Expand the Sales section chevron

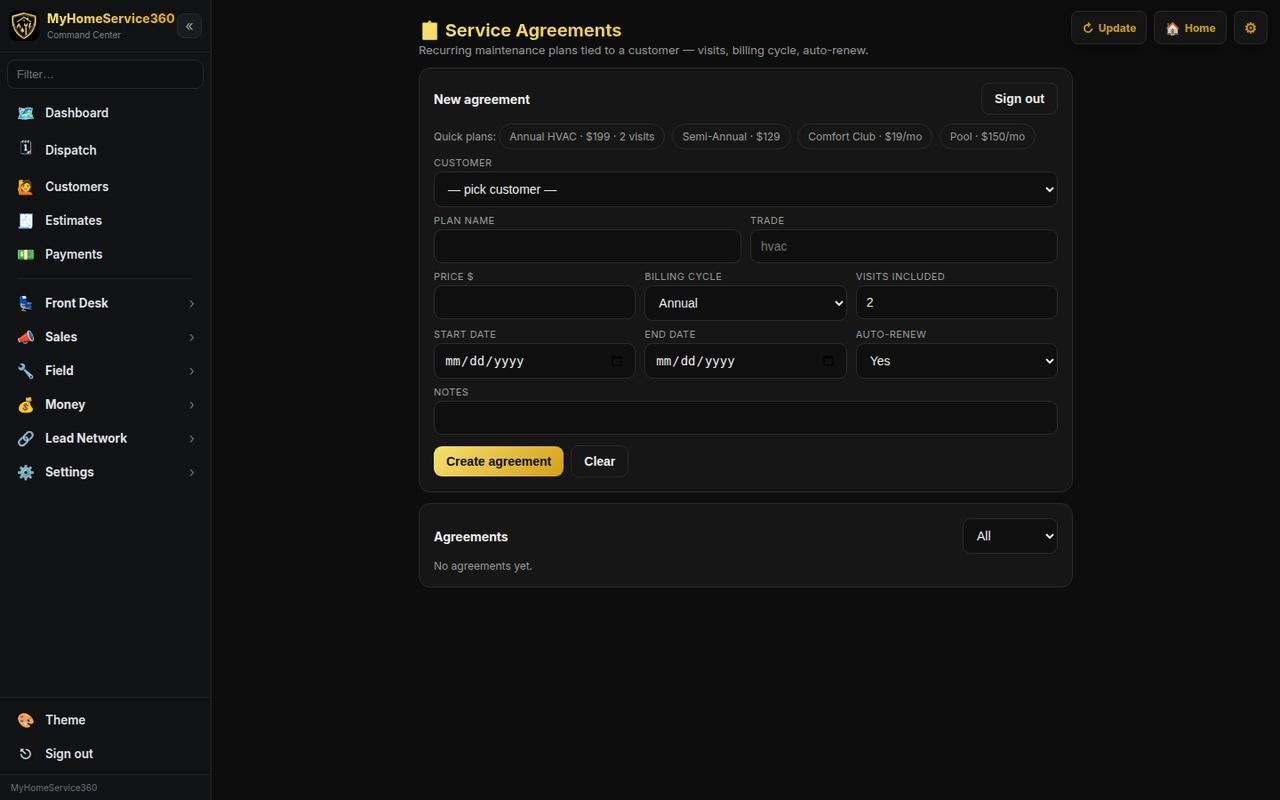pos(192,337)
